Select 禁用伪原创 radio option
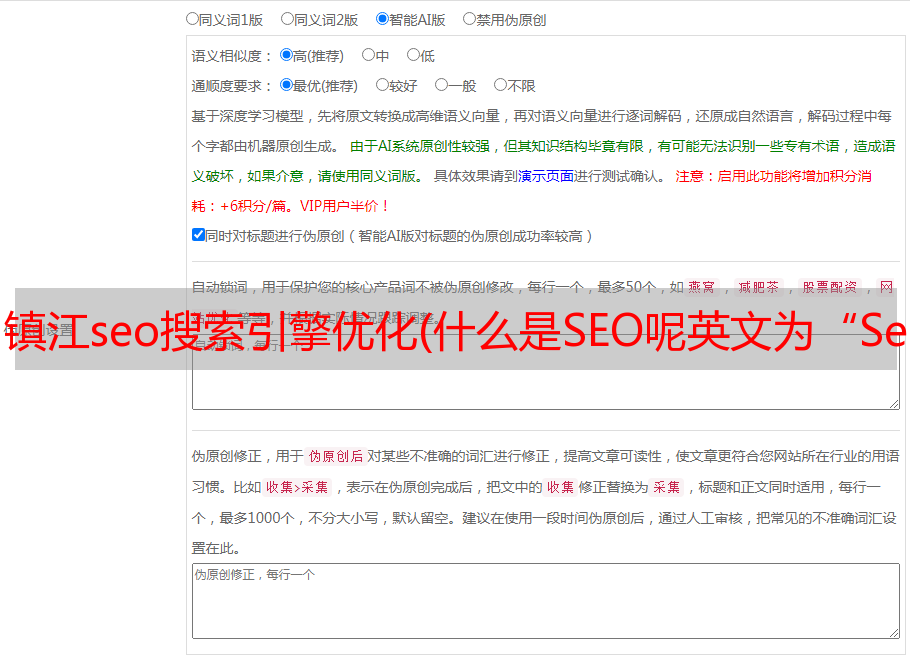This screenshot has width=911, height=658. tap(469, 19)
